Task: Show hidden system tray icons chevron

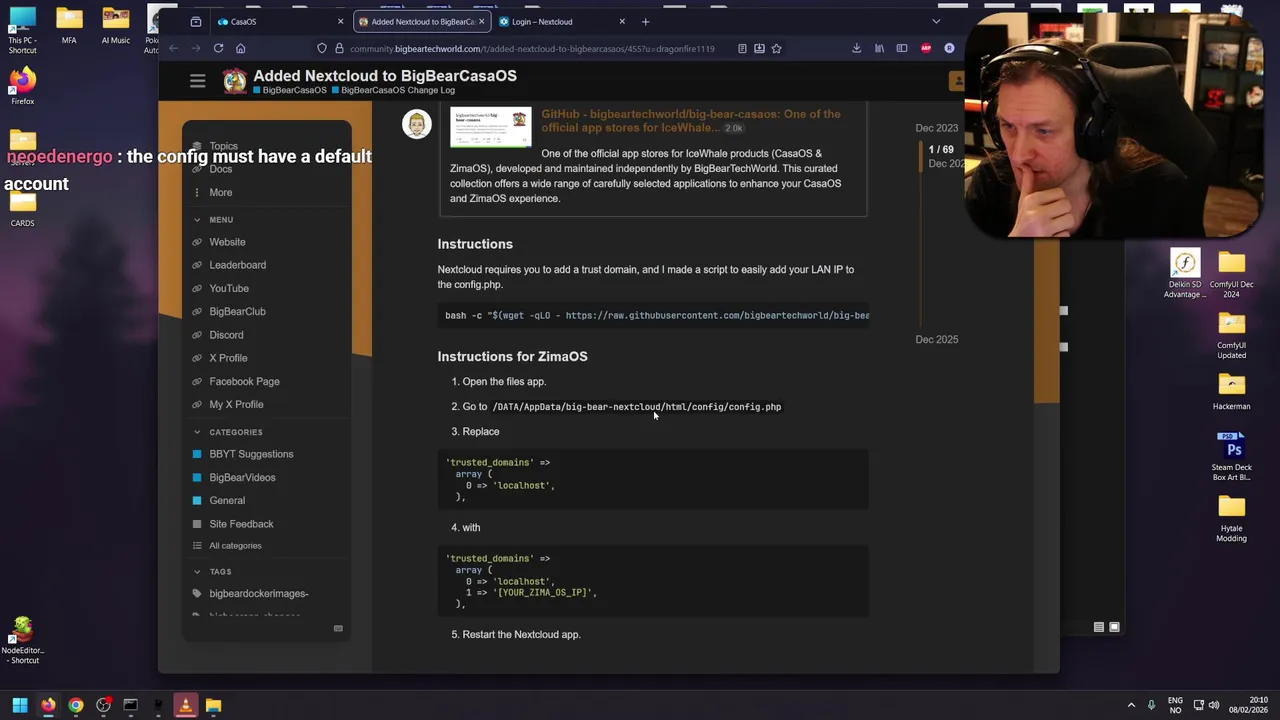Action: 1131,705
